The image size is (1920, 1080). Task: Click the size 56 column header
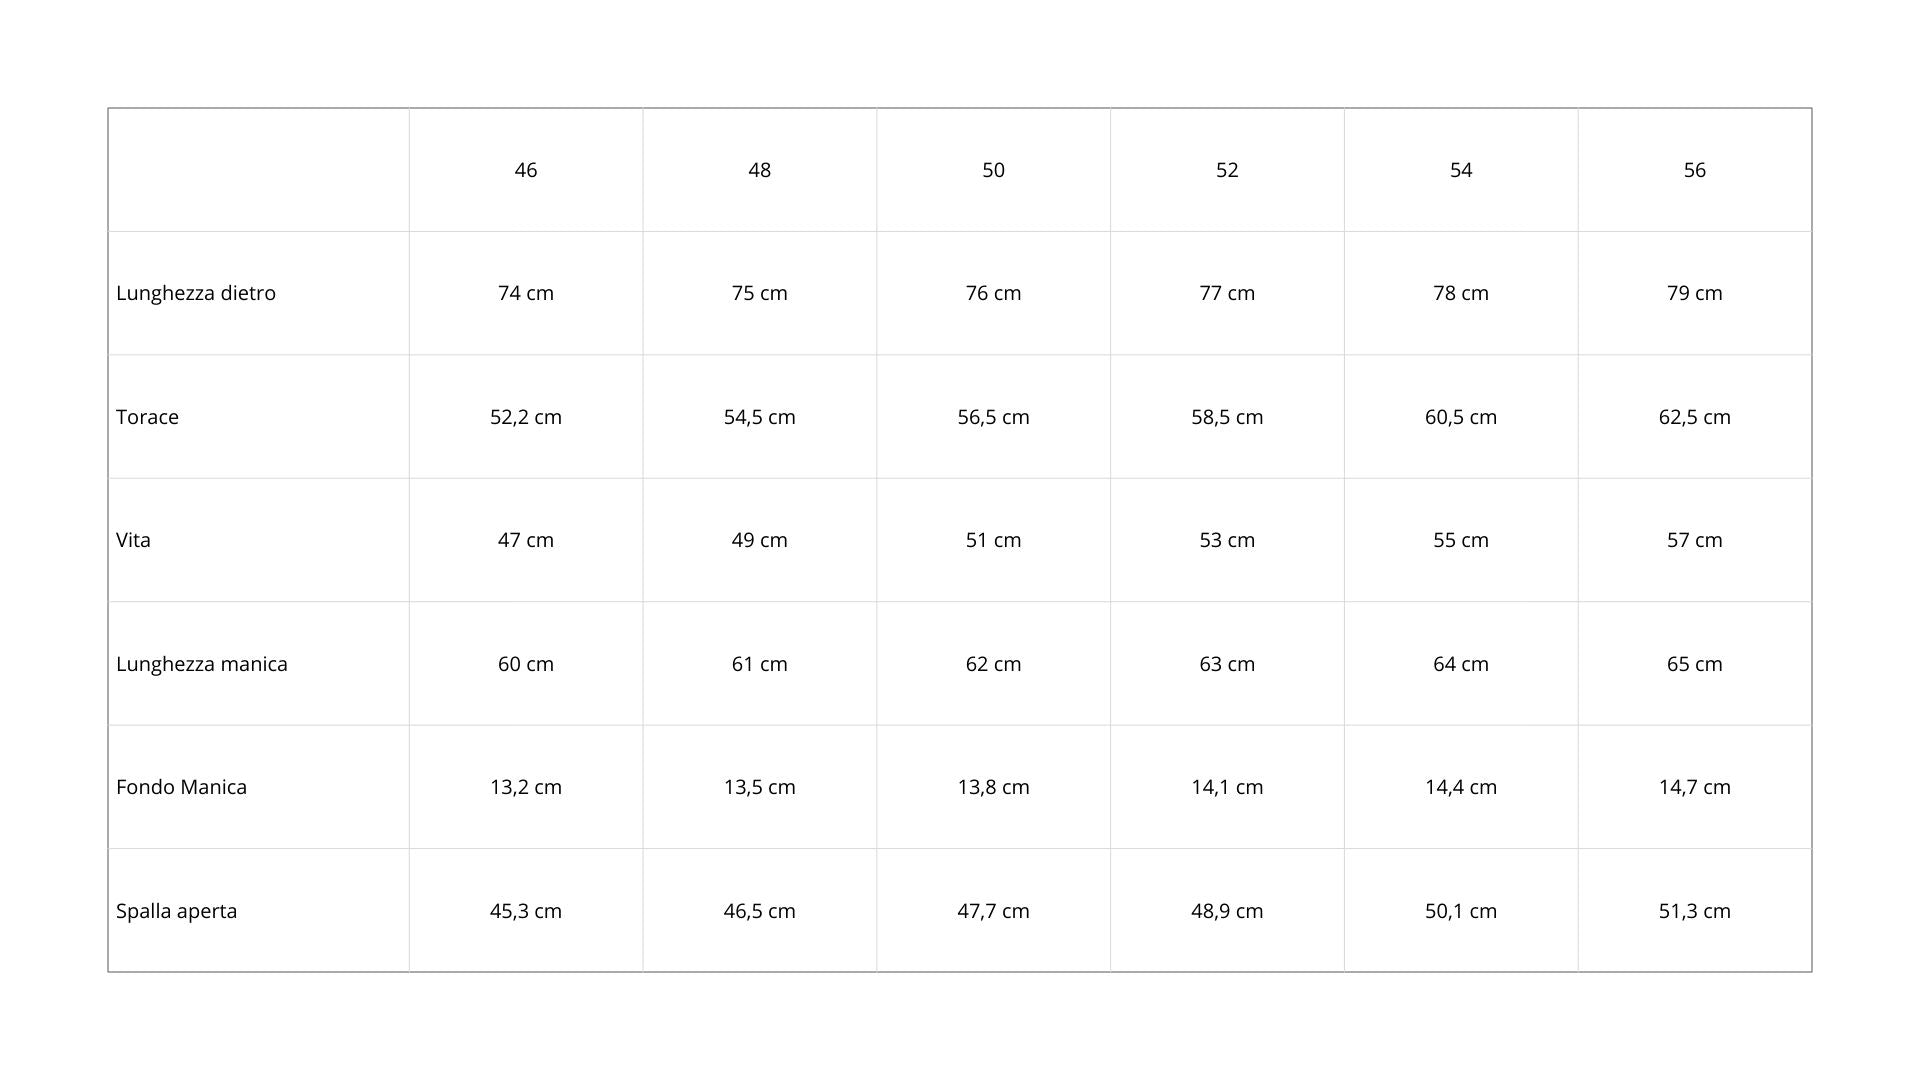click(x=1694, y=170)
